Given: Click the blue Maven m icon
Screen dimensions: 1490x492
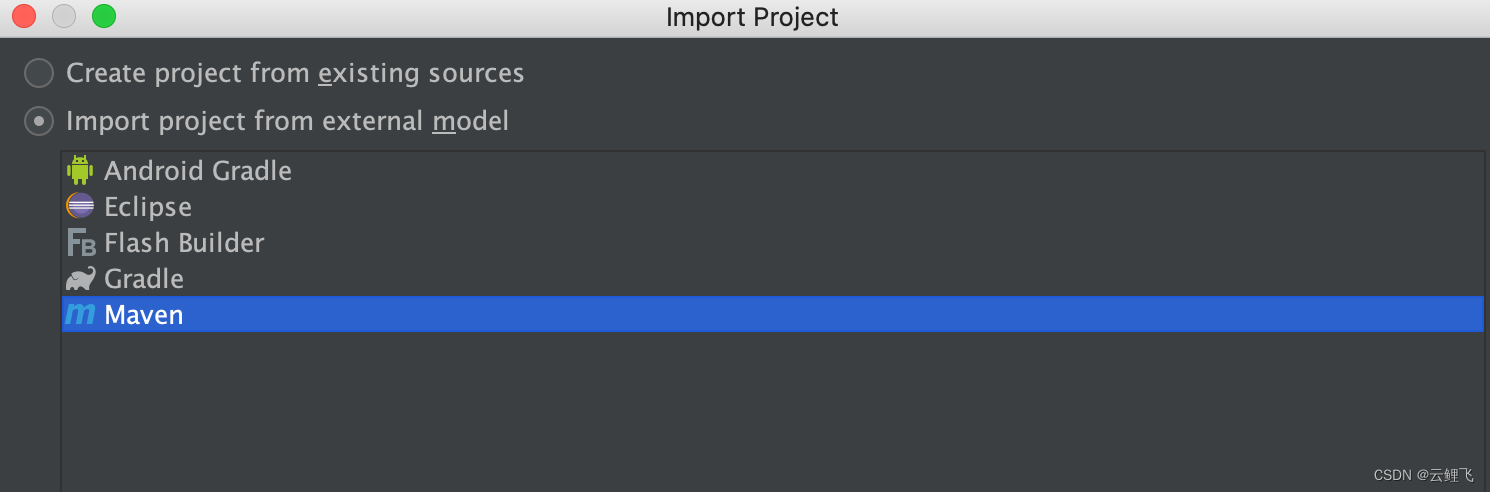Looking at the screenshot, I should 80,315.
